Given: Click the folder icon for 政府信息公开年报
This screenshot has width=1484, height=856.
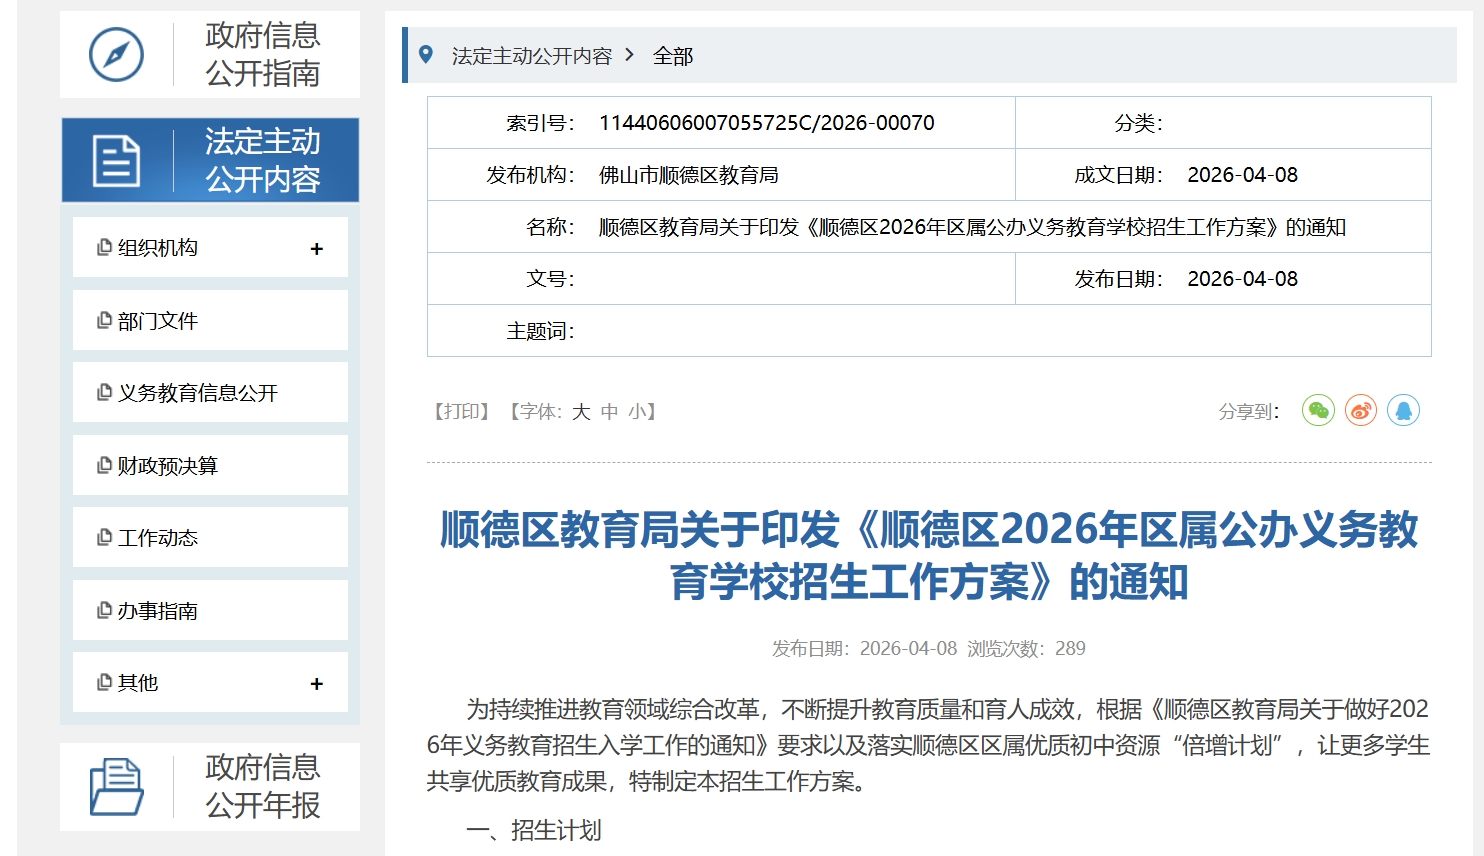Looking at the screenshot, I should pyautogui.click(x=116, y=787).
